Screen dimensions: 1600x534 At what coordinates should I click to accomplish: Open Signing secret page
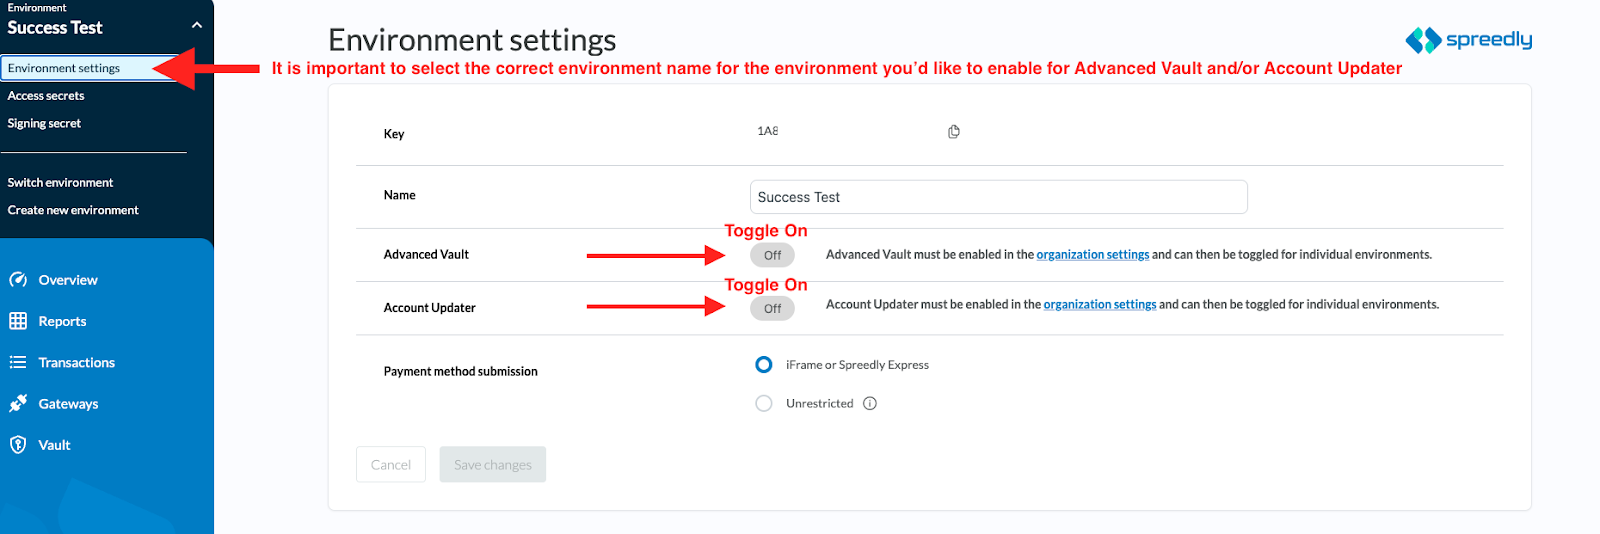[x=44, y=124]
